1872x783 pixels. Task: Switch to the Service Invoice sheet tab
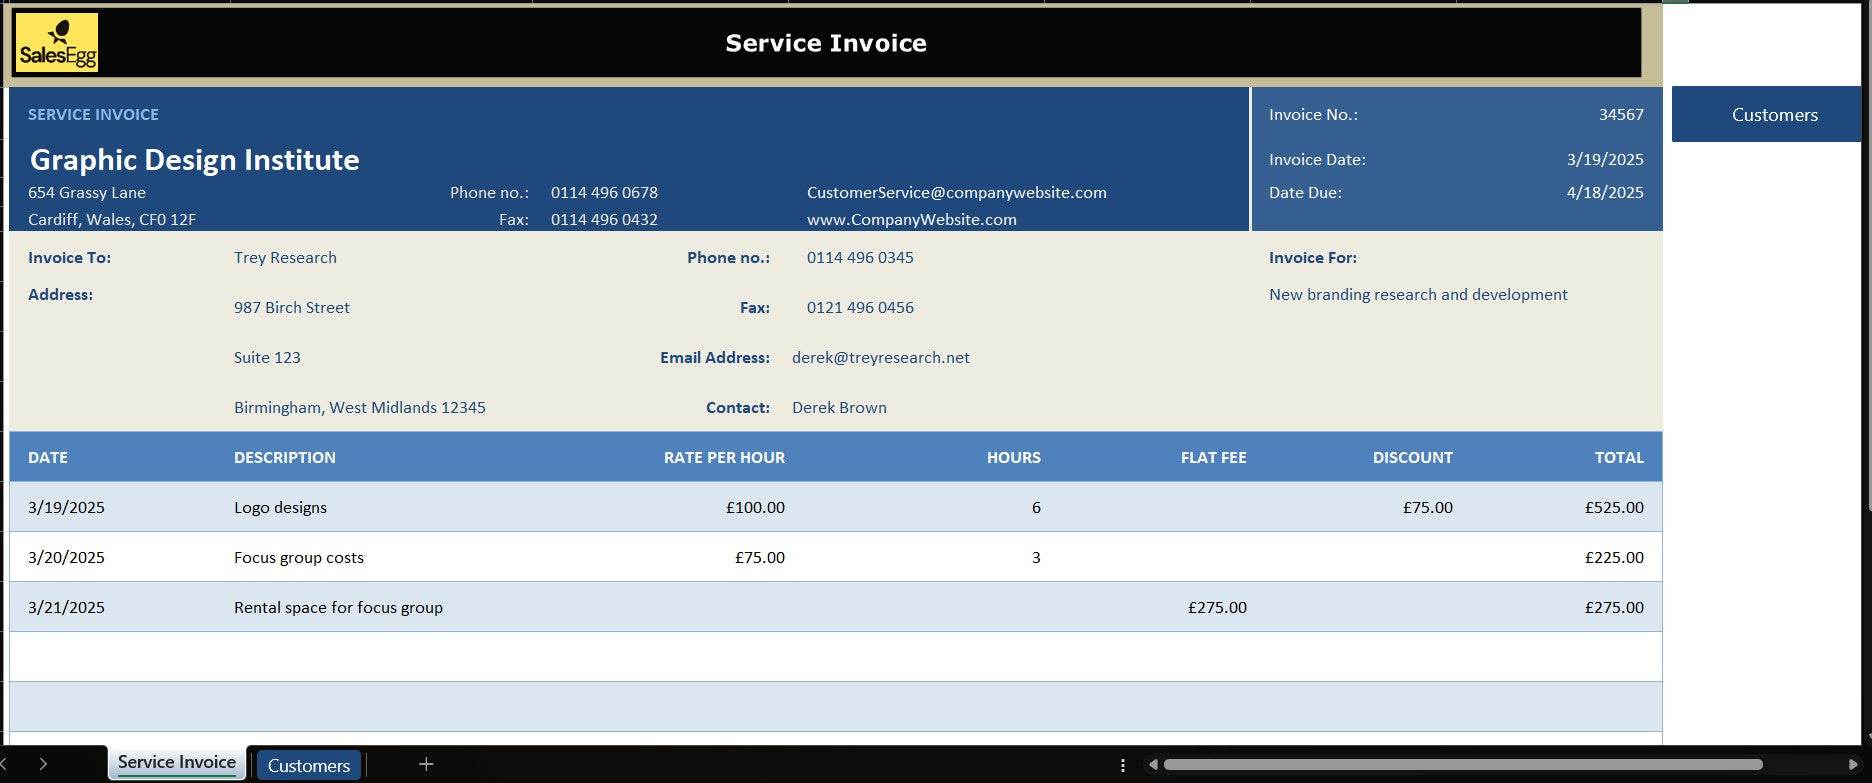click(177, 763)
